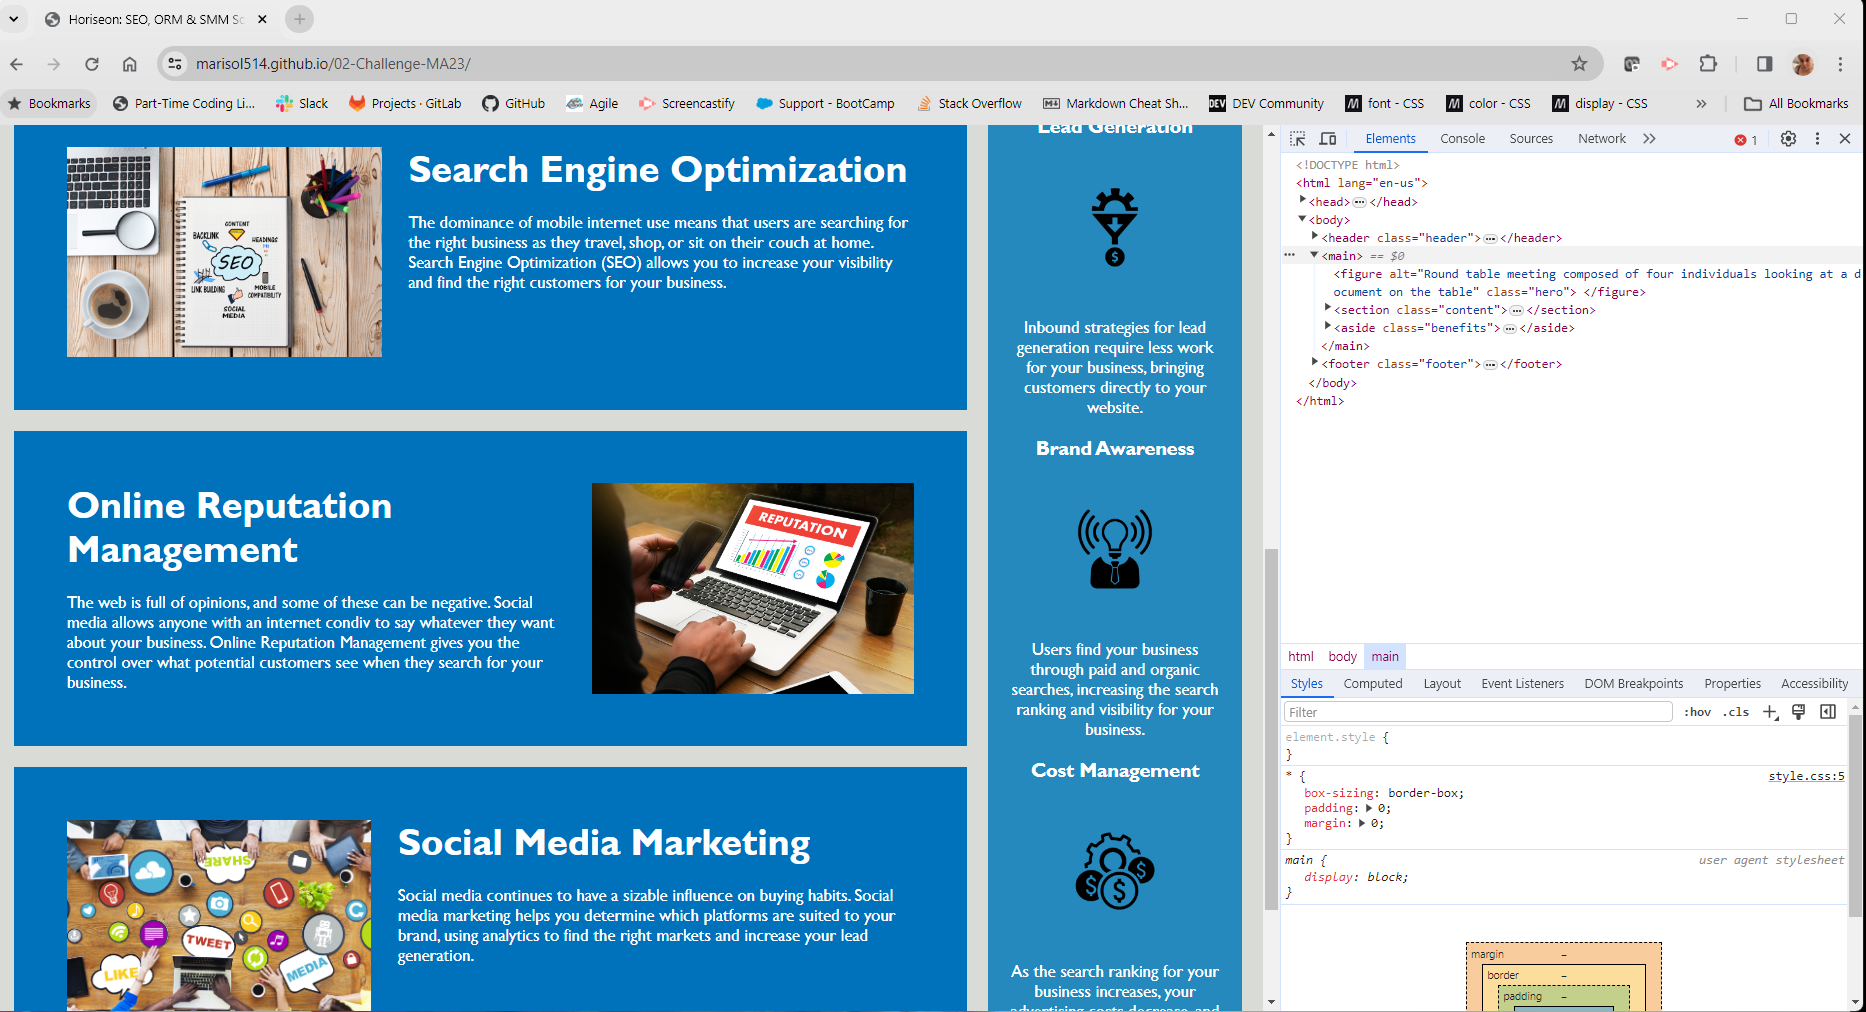Expand the footer class node
Viewport: 1866px width, 1012px height.
click(1315, 363)
